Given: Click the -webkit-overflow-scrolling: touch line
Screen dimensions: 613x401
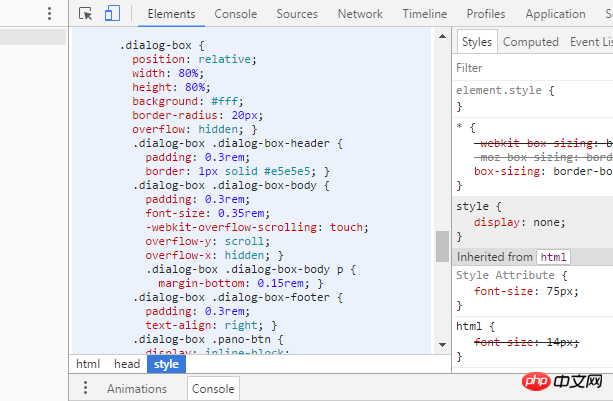Looking at the screenshot, I should pos(257,227).
